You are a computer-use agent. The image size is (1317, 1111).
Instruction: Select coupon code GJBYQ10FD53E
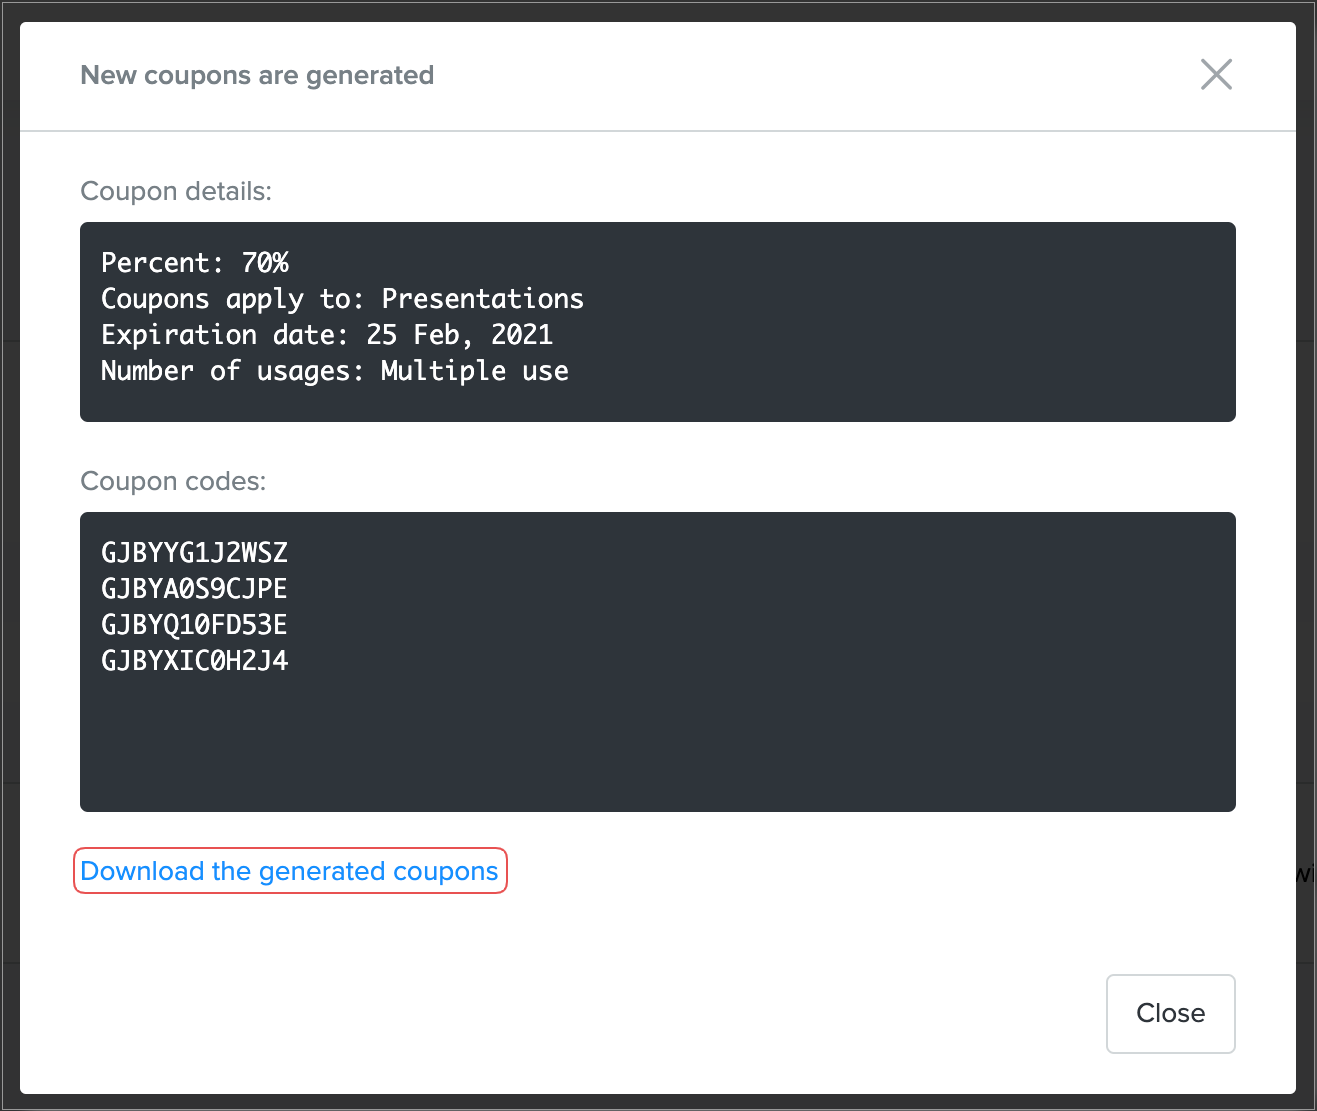coord(194,625)
